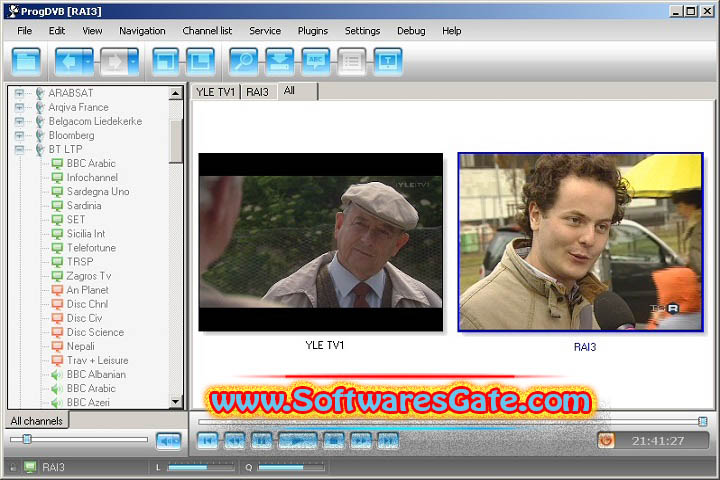Switch to the YLE TV1 tab
This screenshot has height=480, width=720.
click(x=215, y=92)
